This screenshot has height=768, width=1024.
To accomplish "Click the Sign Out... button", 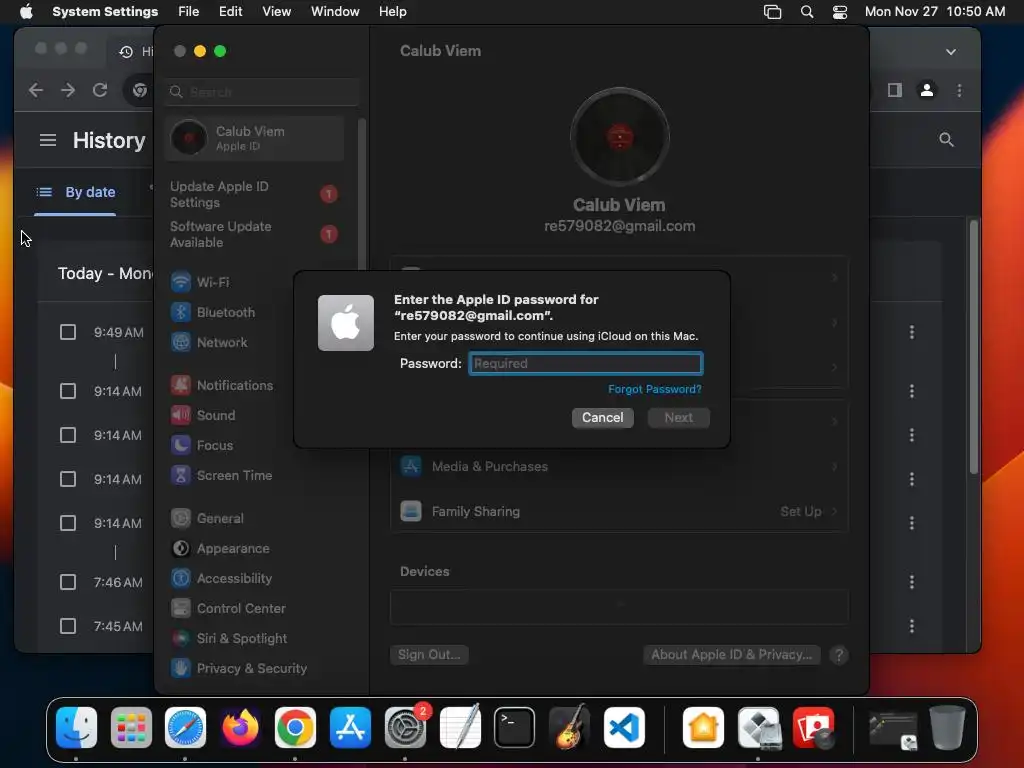I will [x=429, y=655].
